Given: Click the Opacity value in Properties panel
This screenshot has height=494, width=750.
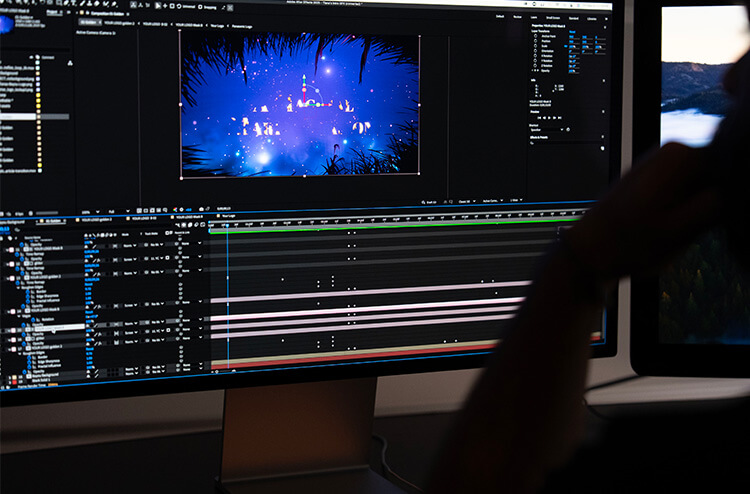Looking at the screenshot, I should (573, 71).
